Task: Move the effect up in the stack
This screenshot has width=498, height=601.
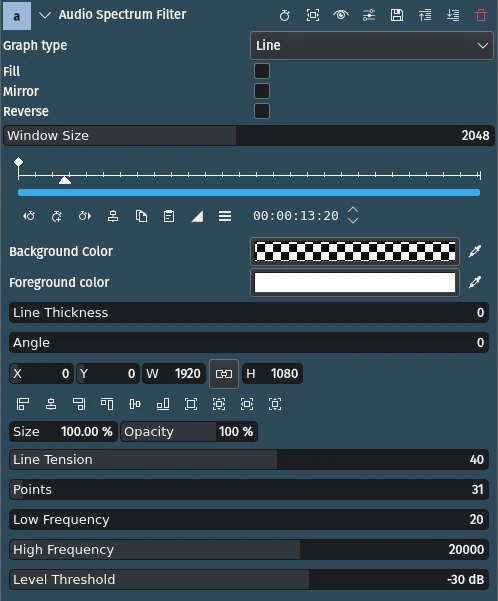Action: [x=425, y=15]
